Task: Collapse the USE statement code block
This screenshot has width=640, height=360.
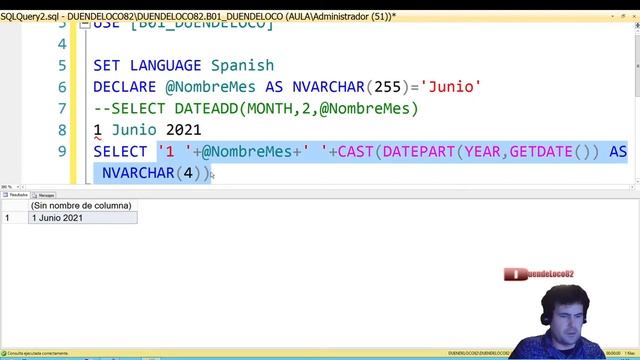Action: [x=84, y=24]
